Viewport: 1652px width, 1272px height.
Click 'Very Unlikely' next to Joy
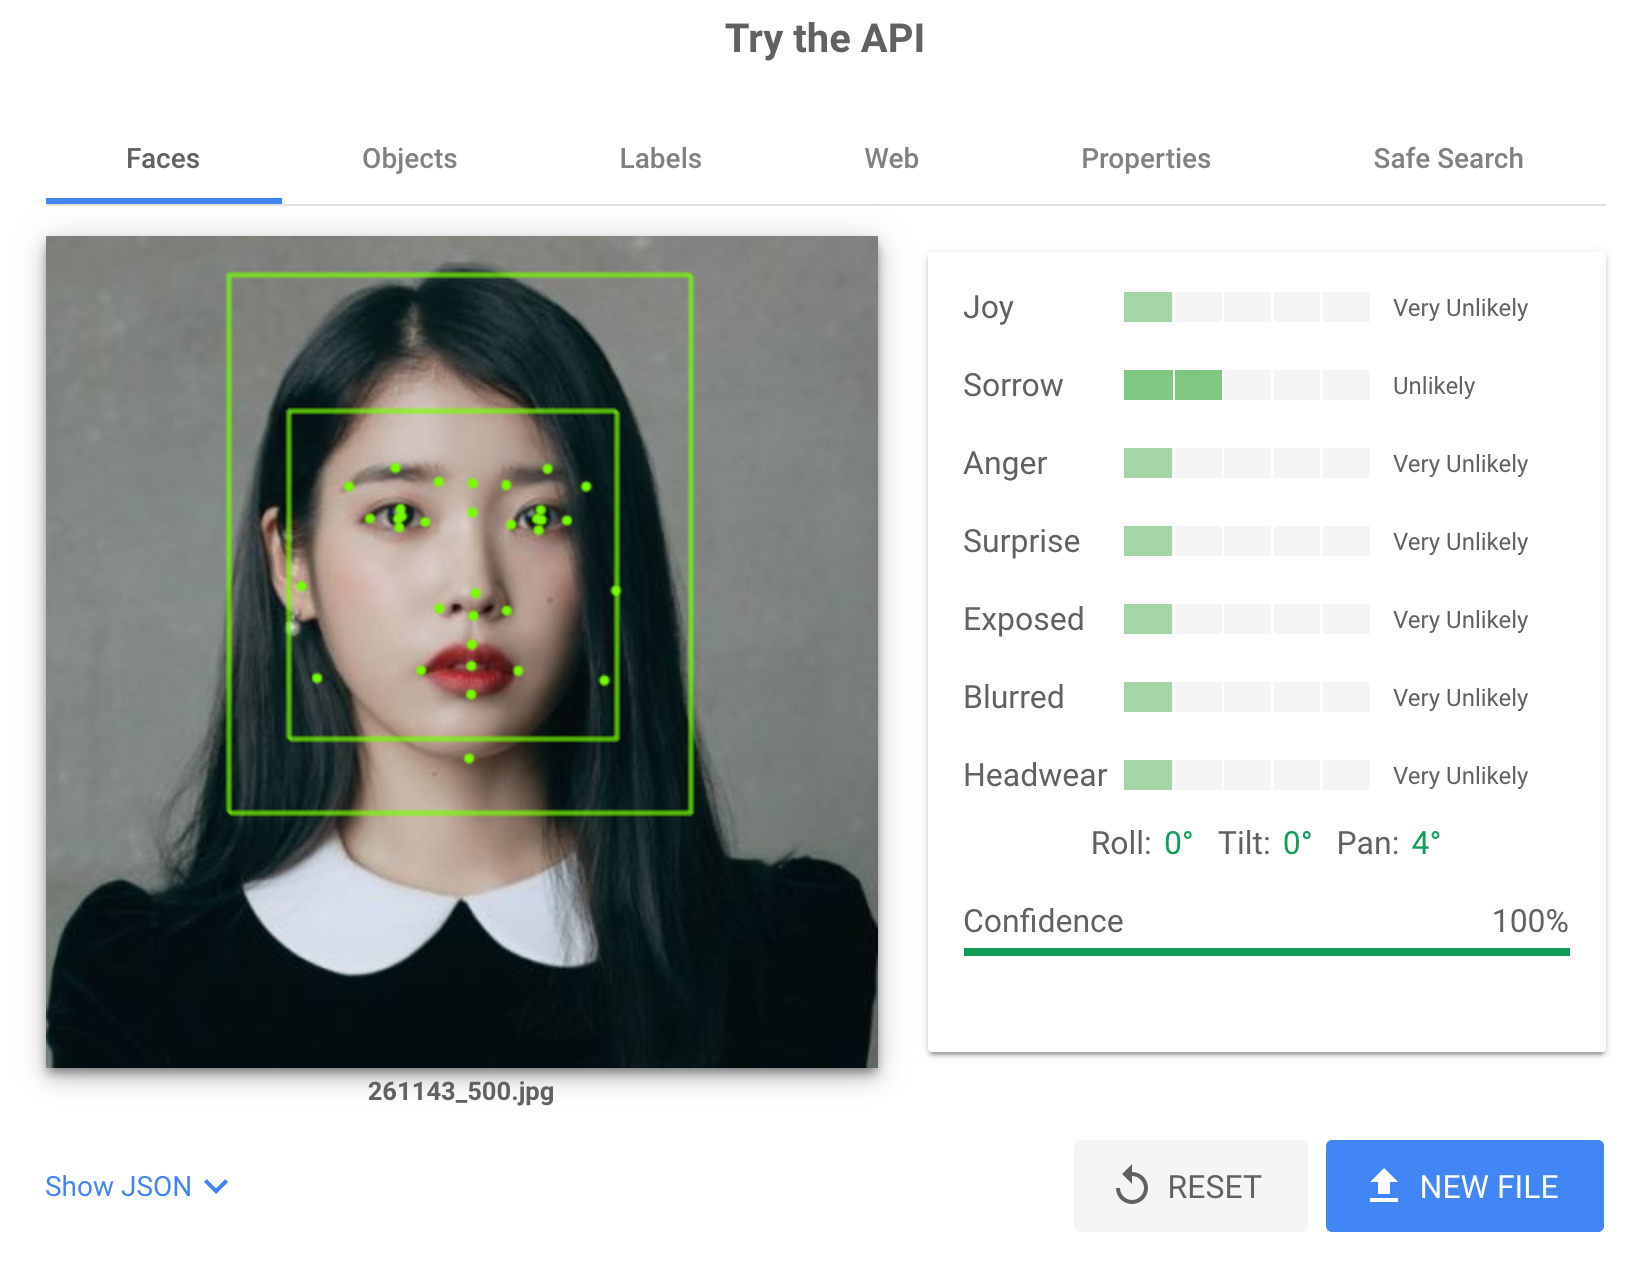[1460, 308]
